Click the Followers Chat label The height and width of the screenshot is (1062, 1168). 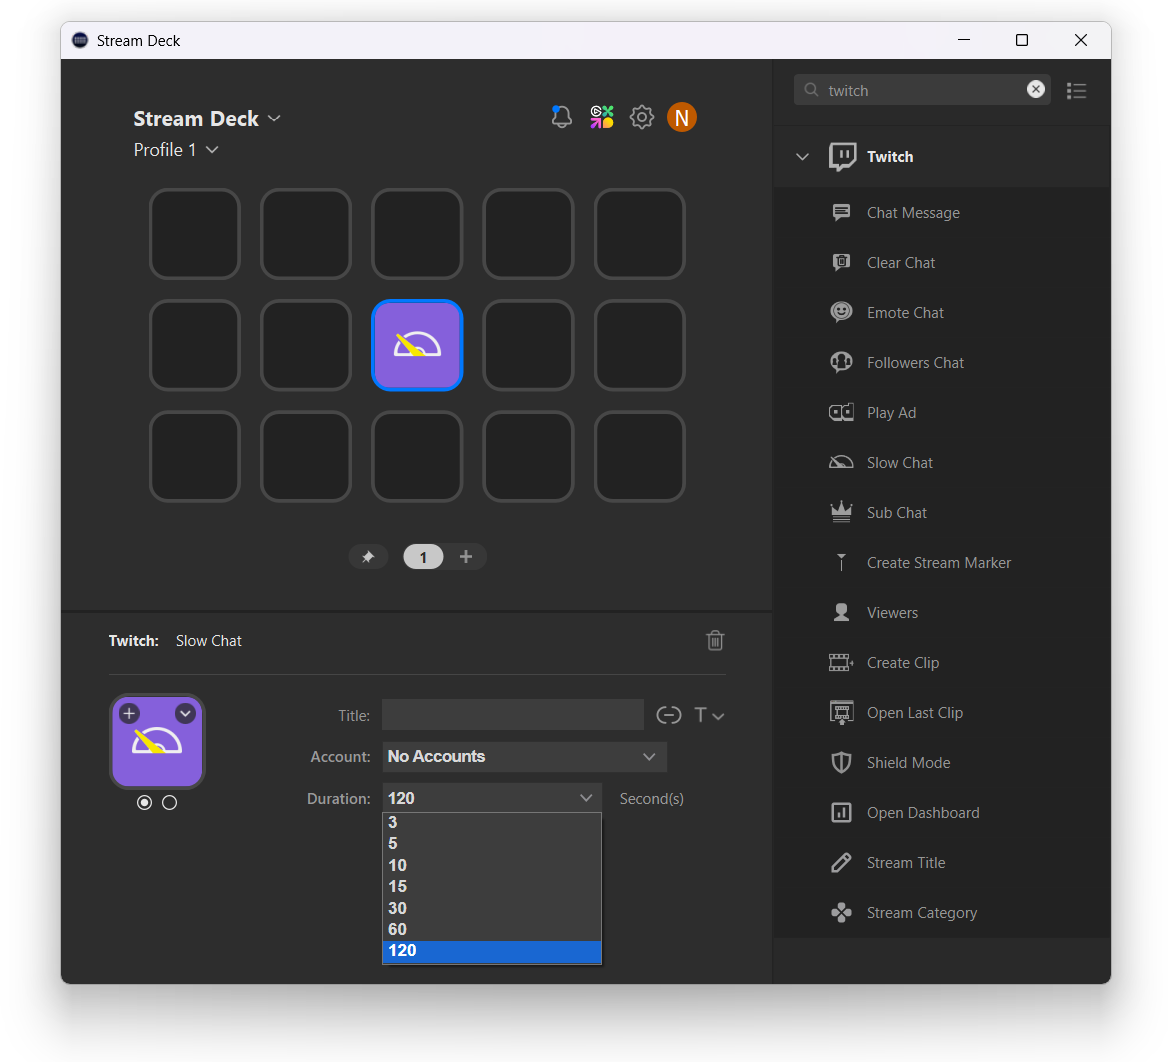tap(915, 362)
